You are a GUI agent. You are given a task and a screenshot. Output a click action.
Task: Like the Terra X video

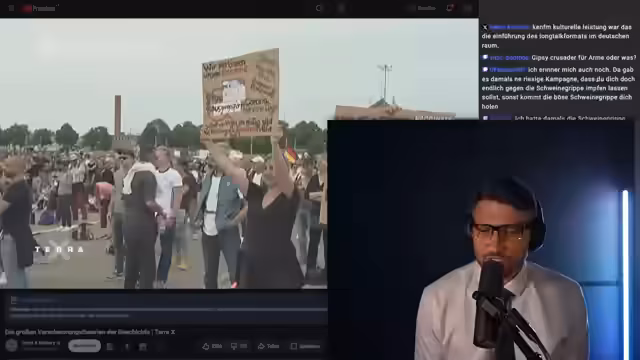point(212,346)
